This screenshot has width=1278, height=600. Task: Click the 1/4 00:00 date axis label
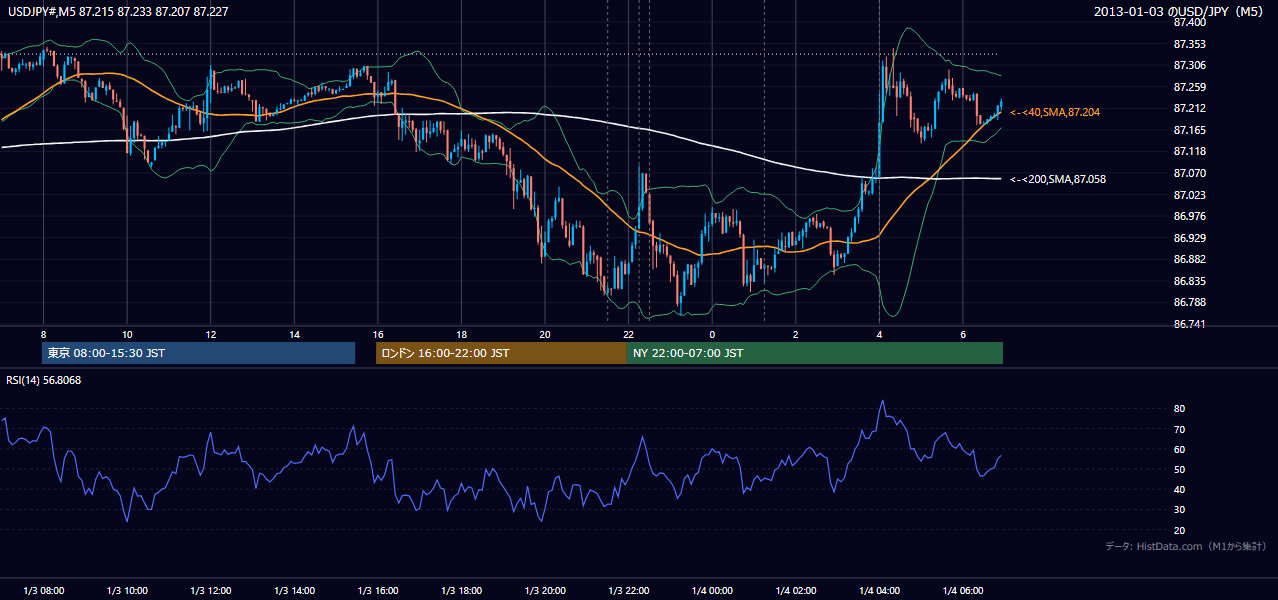[x=712, y=591]
